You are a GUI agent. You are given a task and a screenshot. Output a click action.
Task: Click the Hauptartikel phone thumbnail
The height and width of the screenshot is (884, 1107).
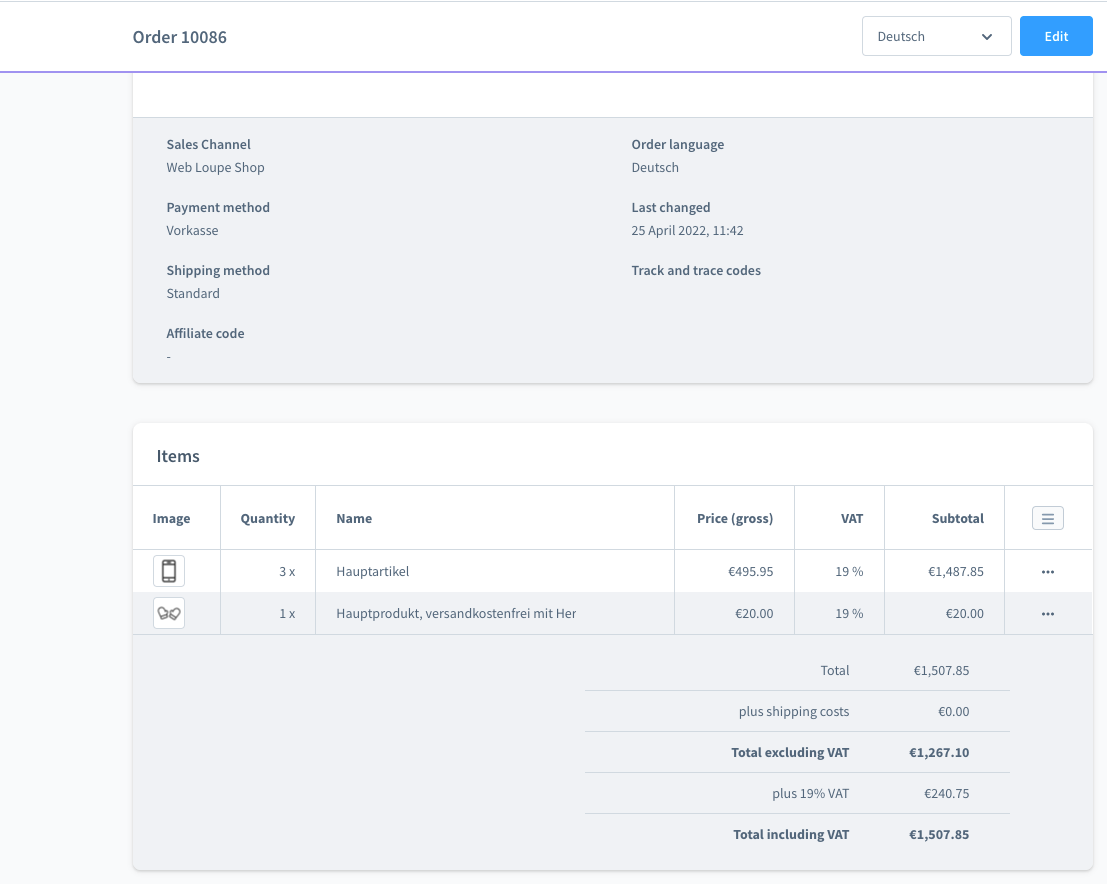pyautogui.click(x=169, y=571)
